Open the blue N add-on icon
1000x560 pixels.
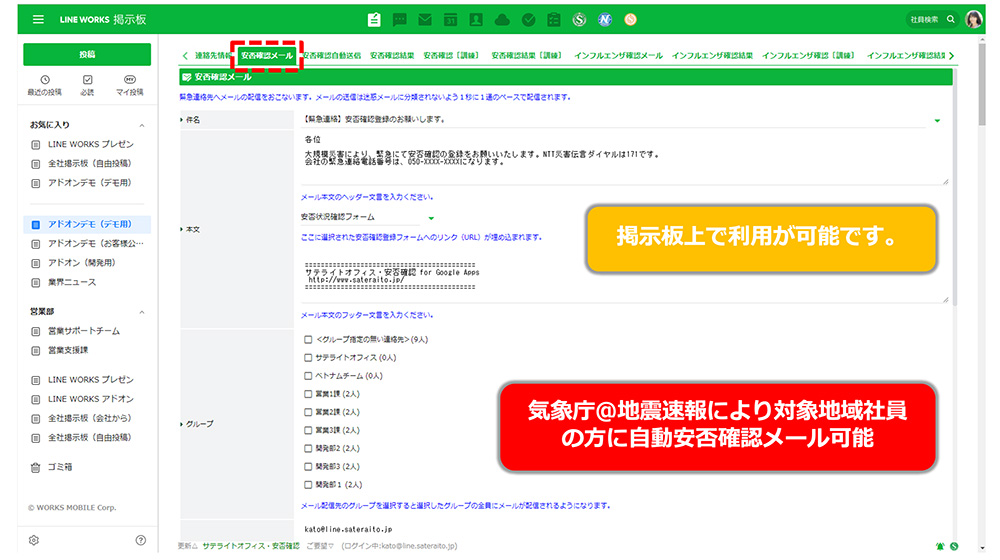coord(605,20)
